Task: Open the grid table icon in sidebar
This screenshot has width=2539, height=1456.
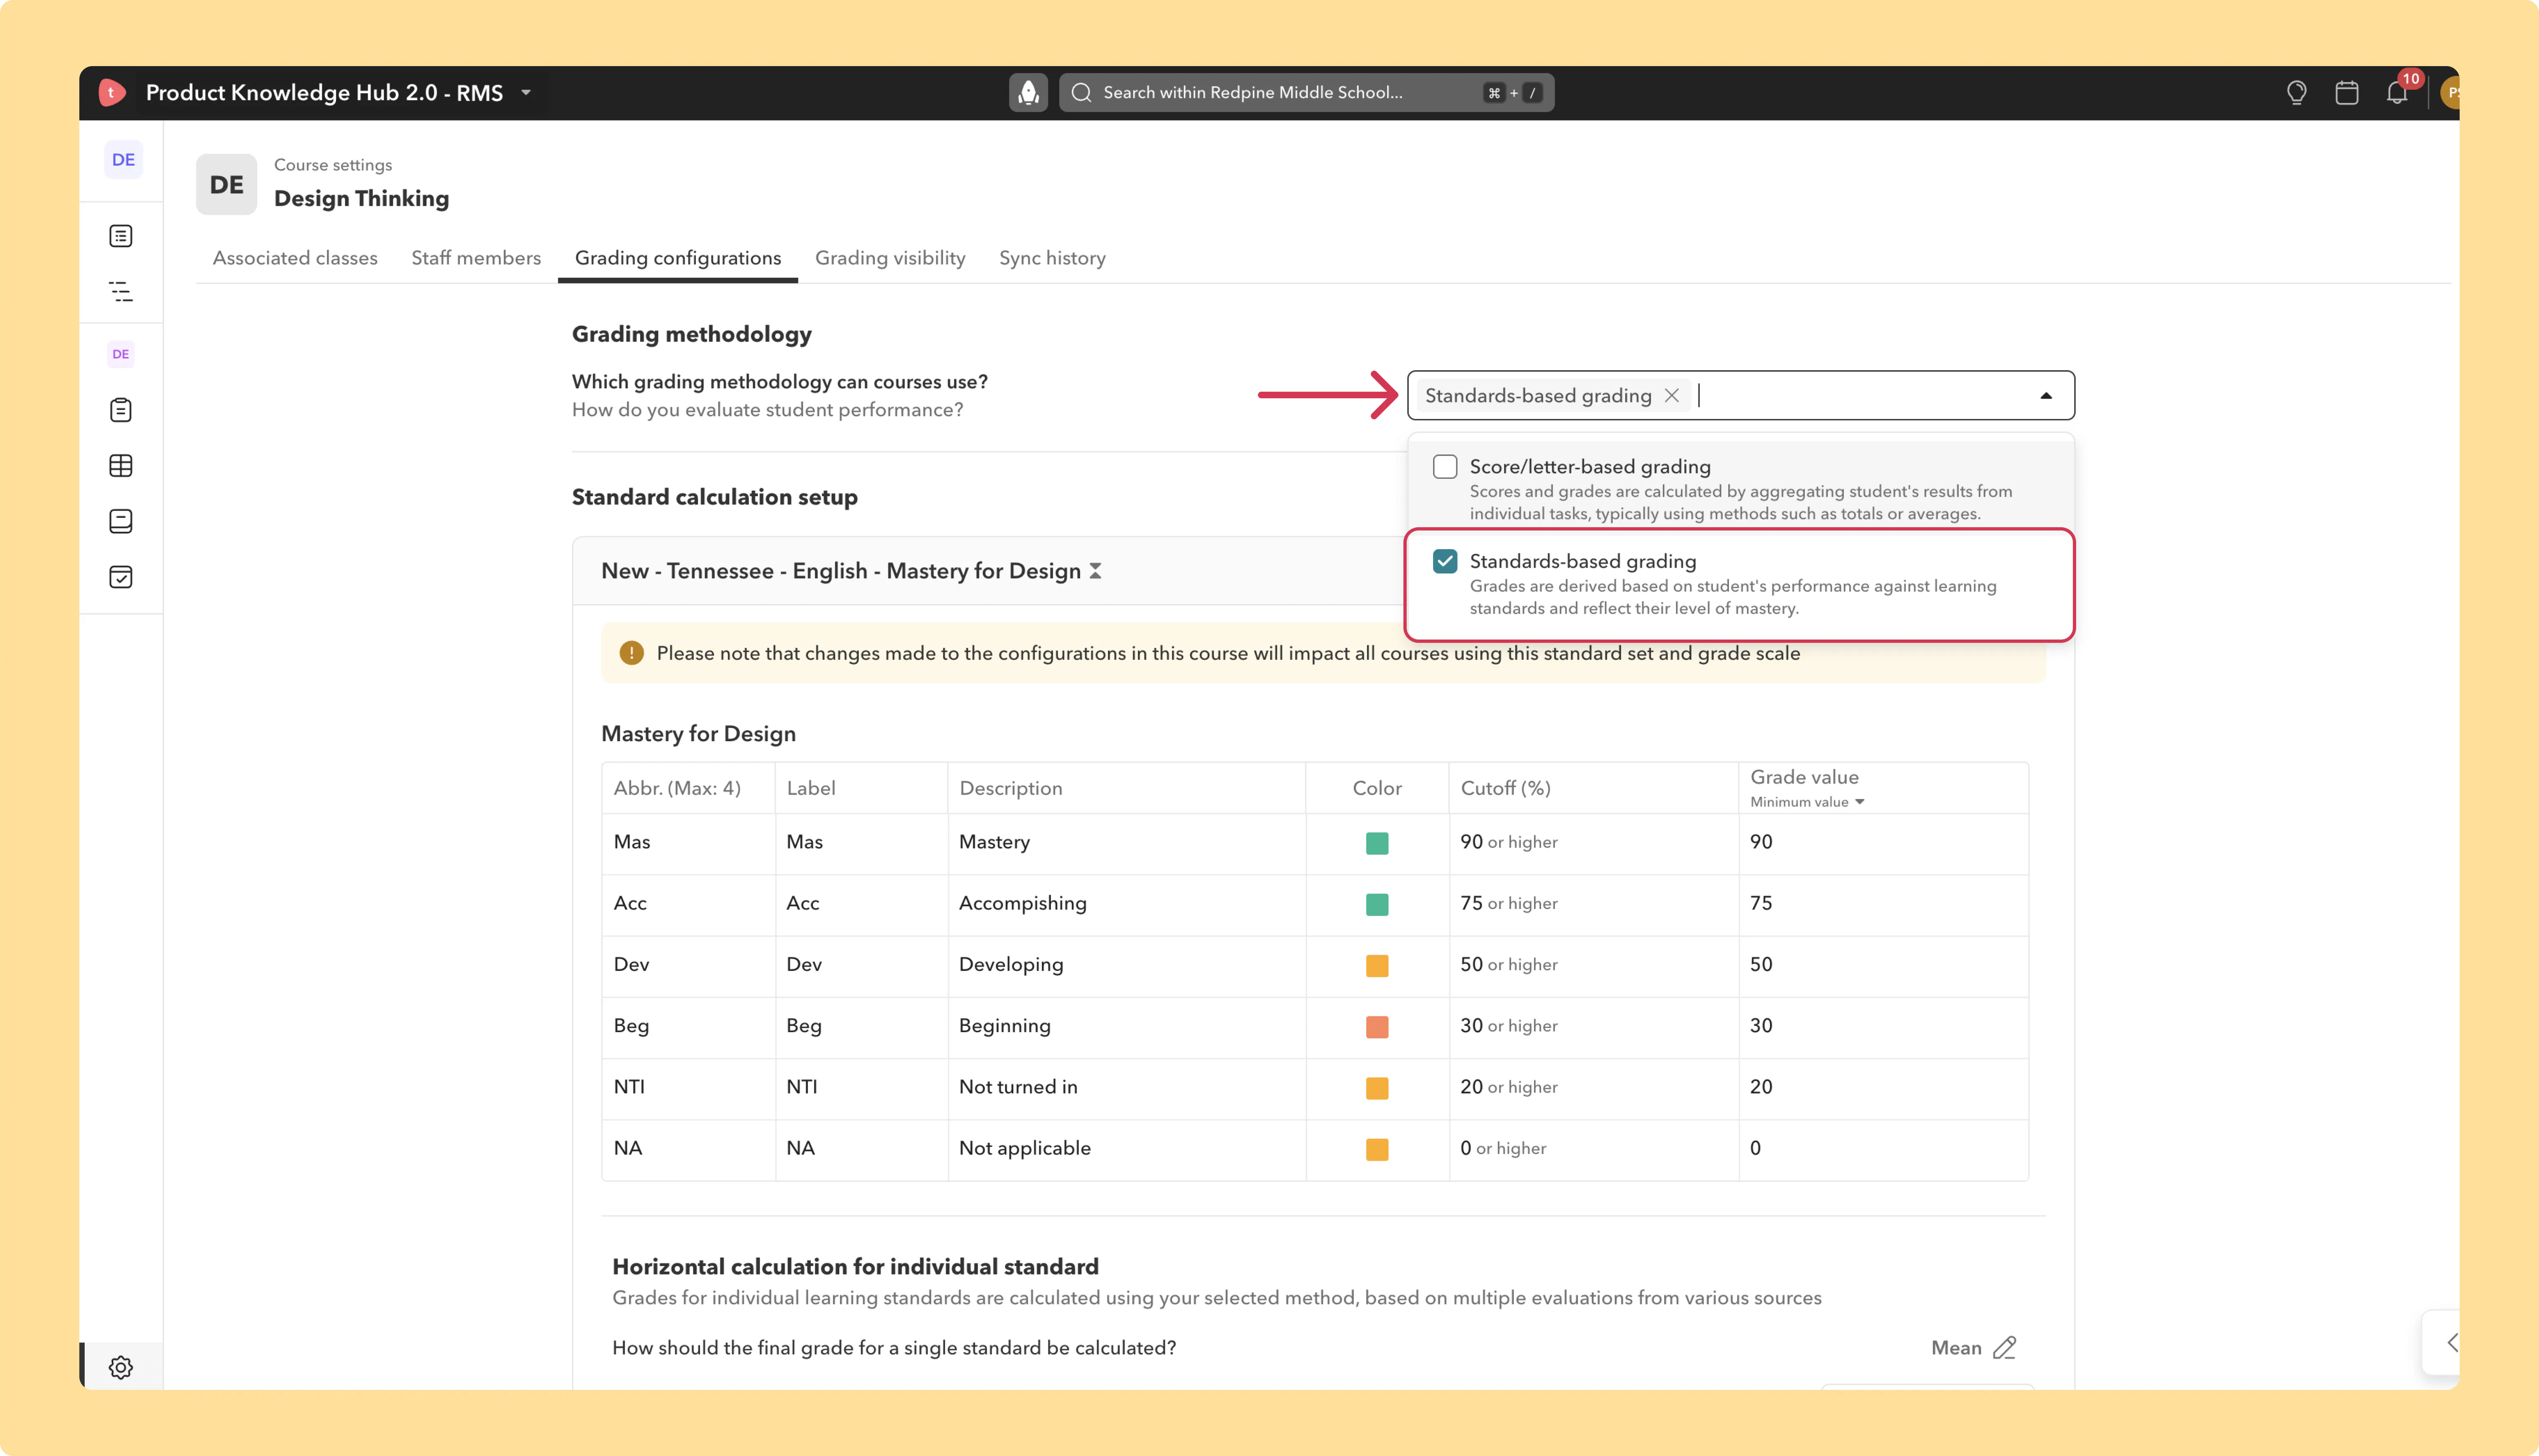Action: click(121, 466)
